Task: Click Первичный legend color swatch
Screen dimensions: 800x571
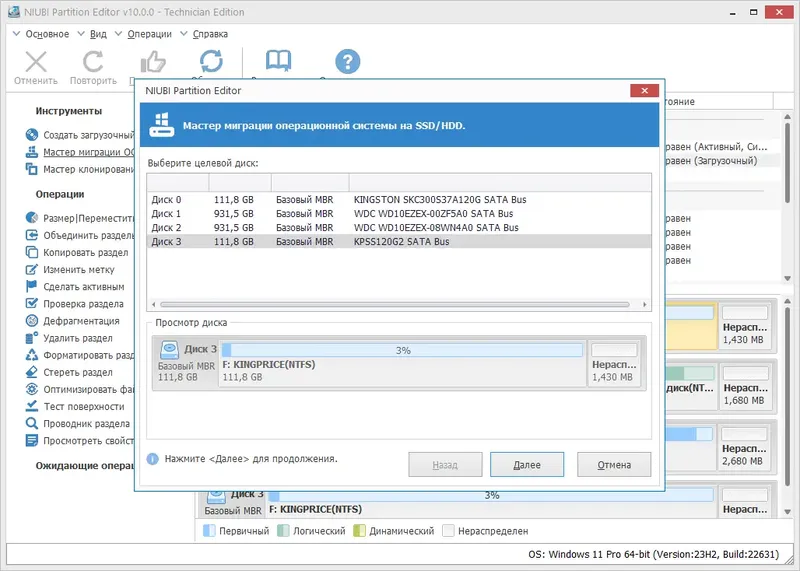Action: pyautogui.click(x=209, y=531)
